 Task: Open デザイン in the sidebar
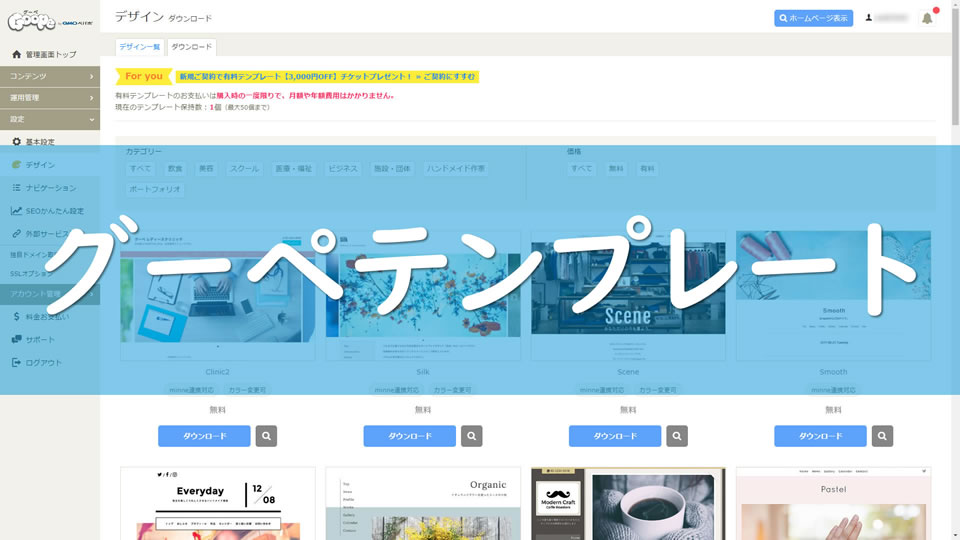40,165
